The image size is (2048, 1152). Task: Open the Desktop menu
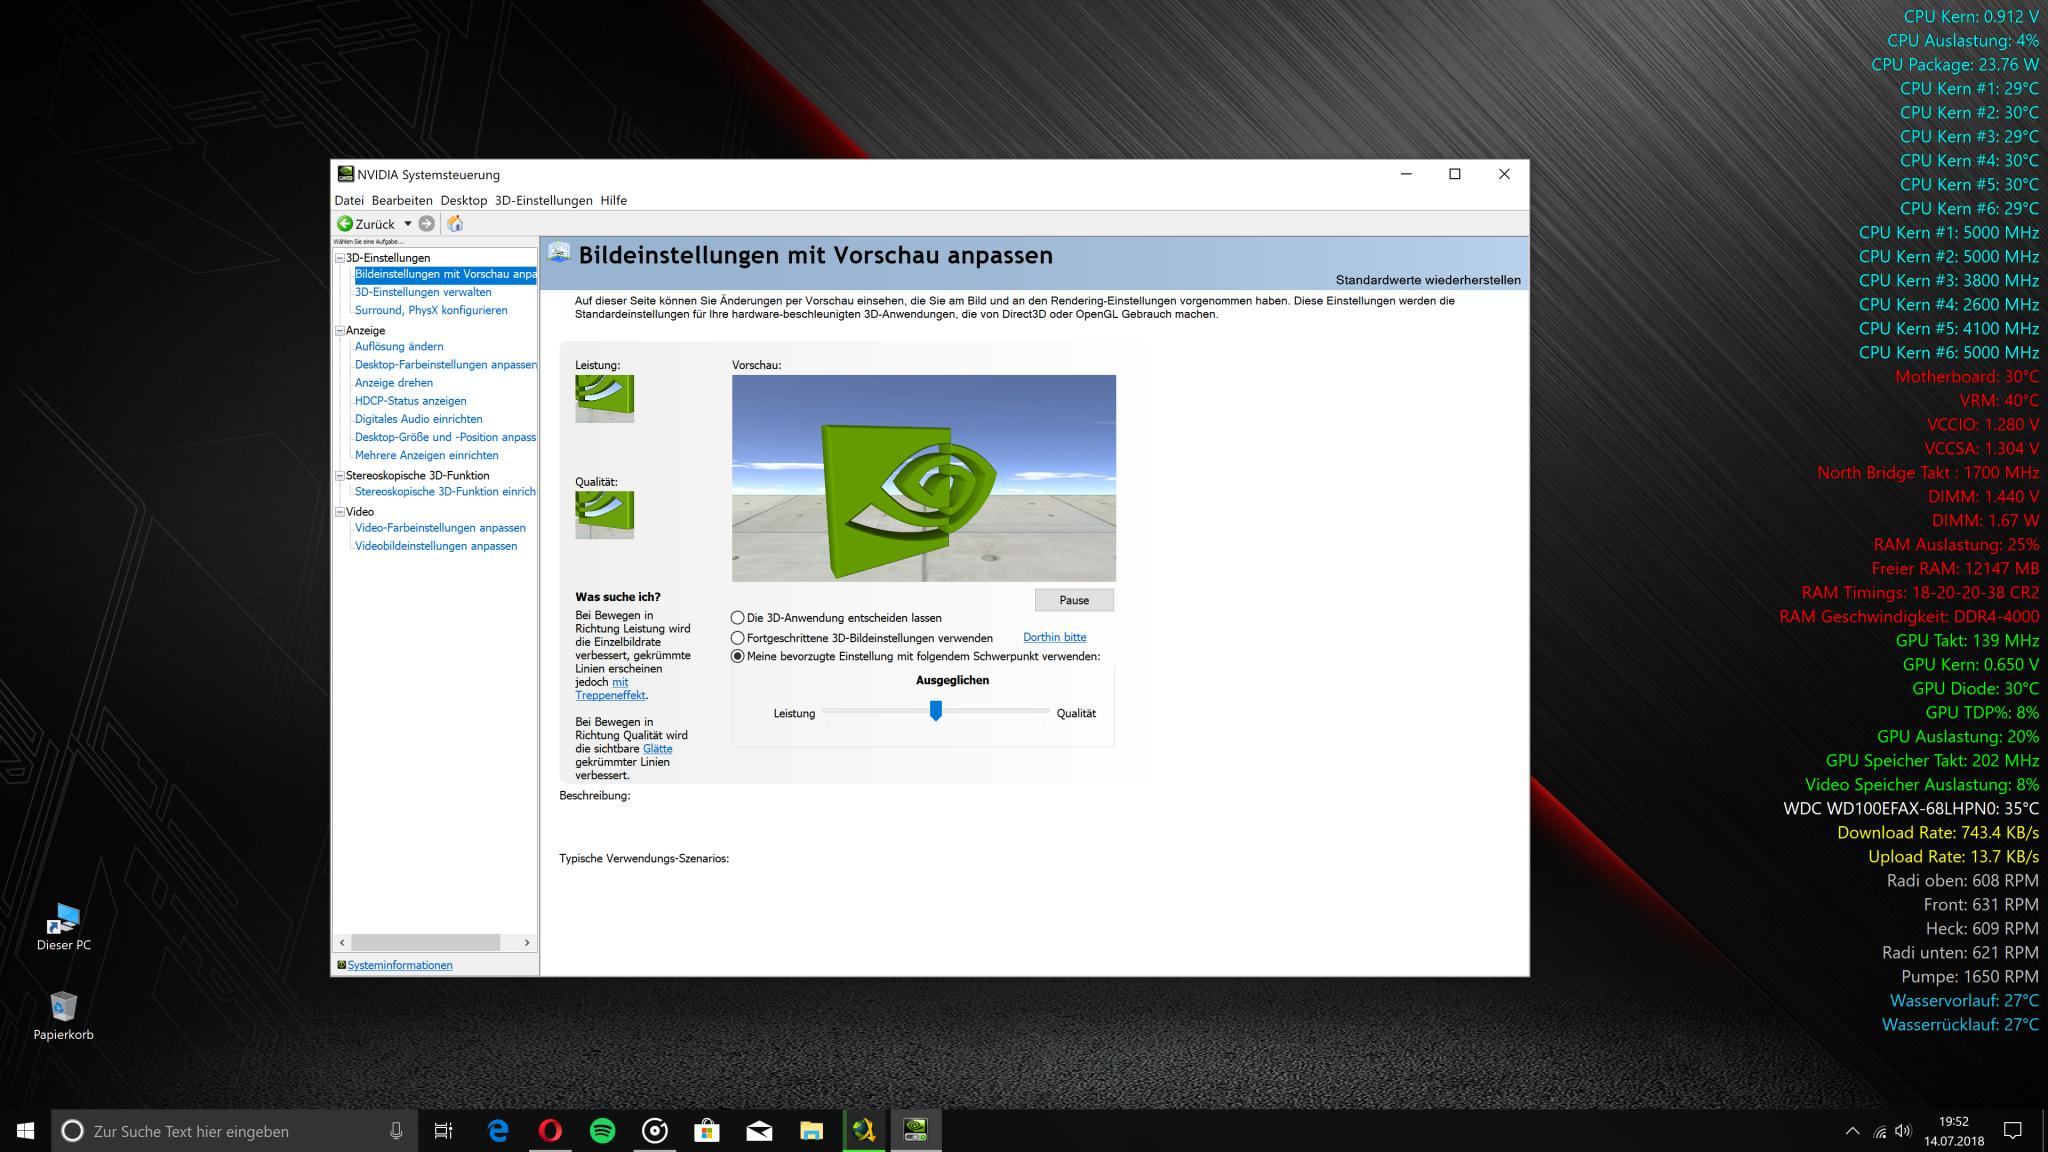pyautogui.click(x=464, y=200)
